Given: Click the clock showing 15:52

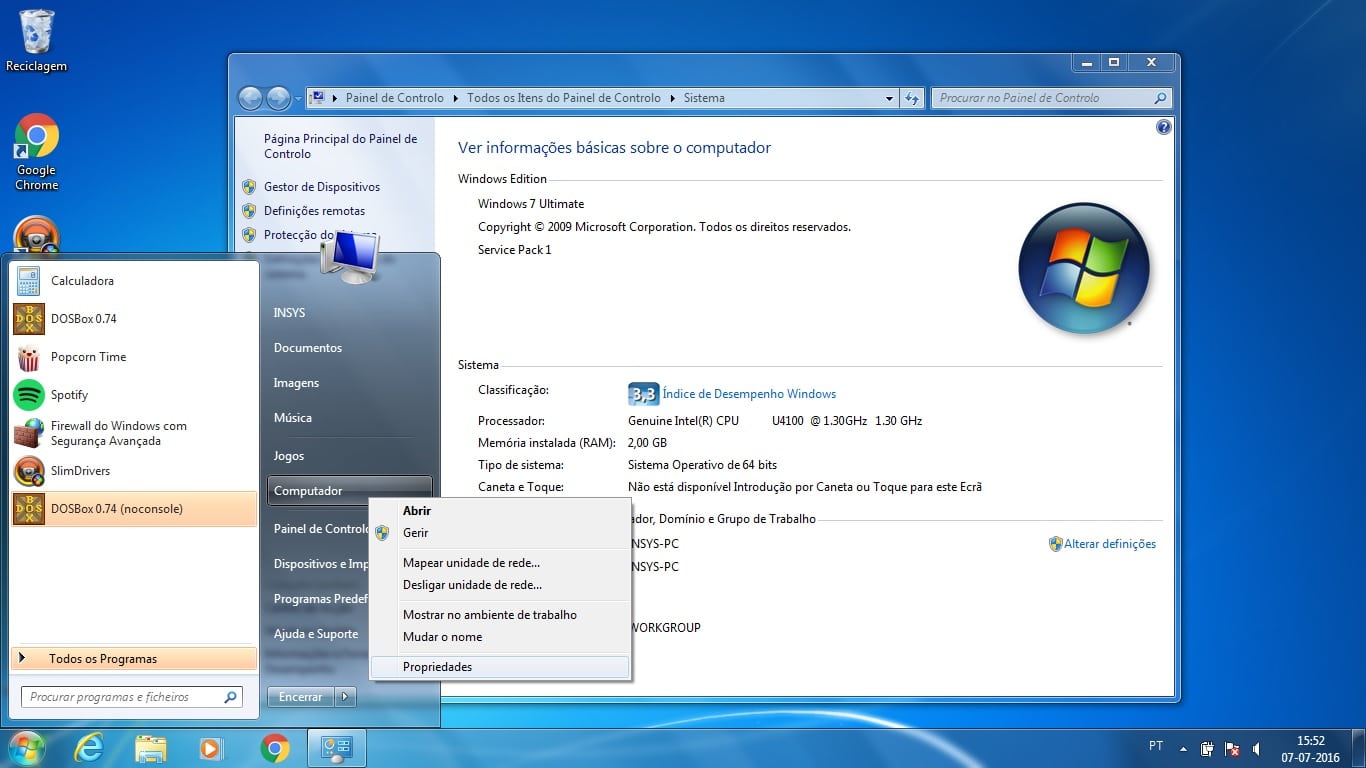Looking at the screenshot, I should [x=1310, y=741].
